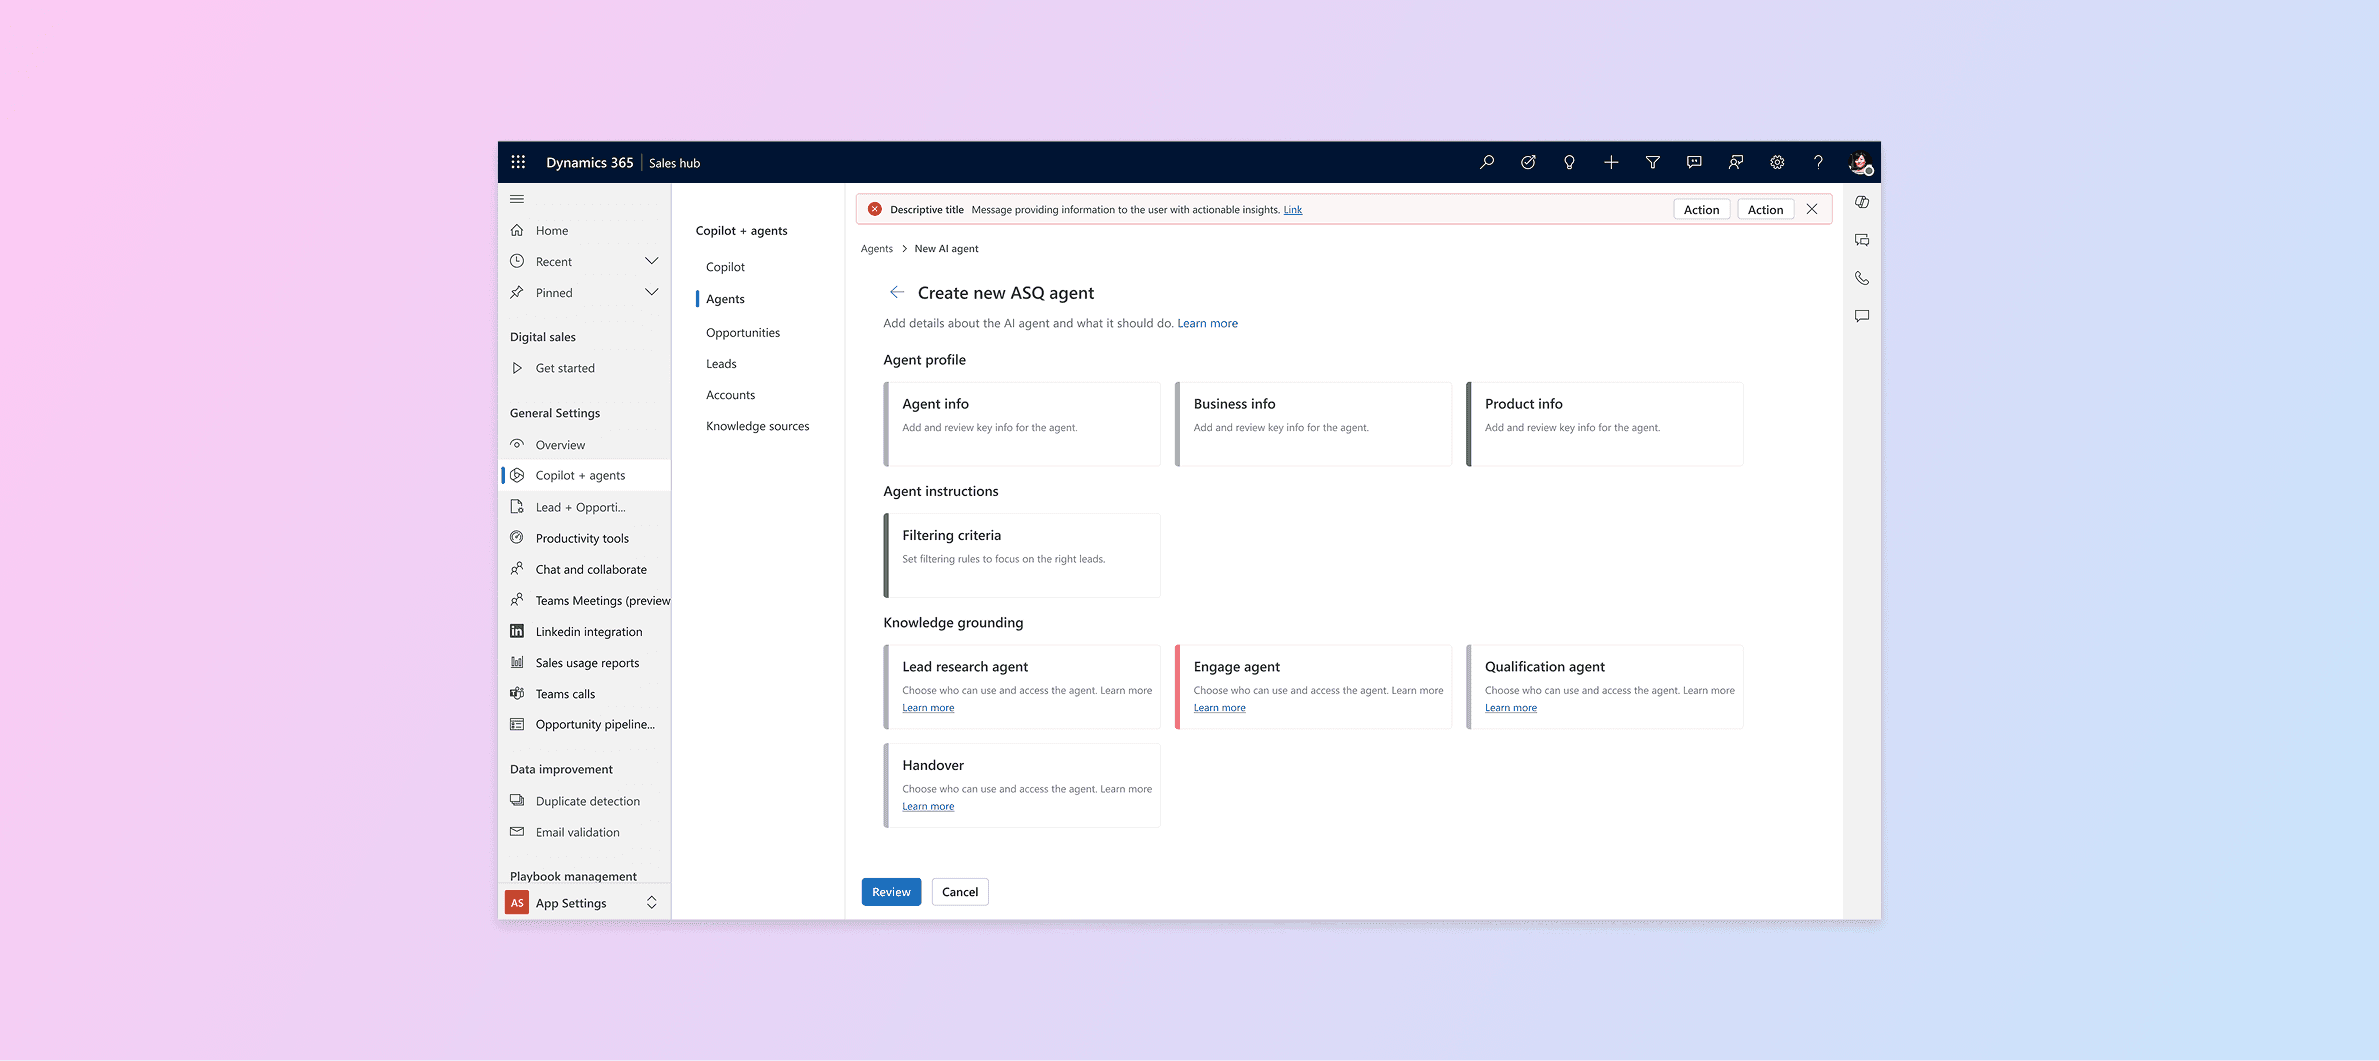Select Knowledge sources in secondary navigation
2379x1061 pixels.
click(x=757, y=426)
